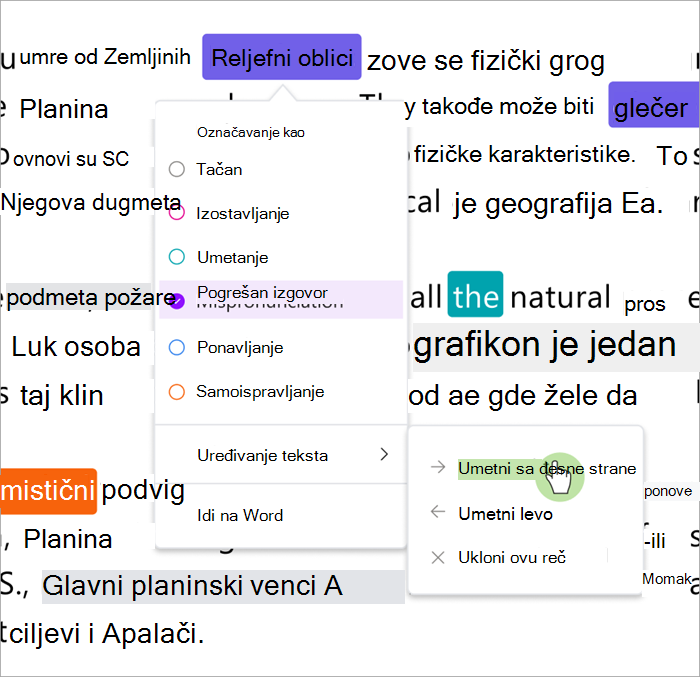Mark word as Izostavljanje
Screen dimensions: 700x677
click(x=177, y=213)
